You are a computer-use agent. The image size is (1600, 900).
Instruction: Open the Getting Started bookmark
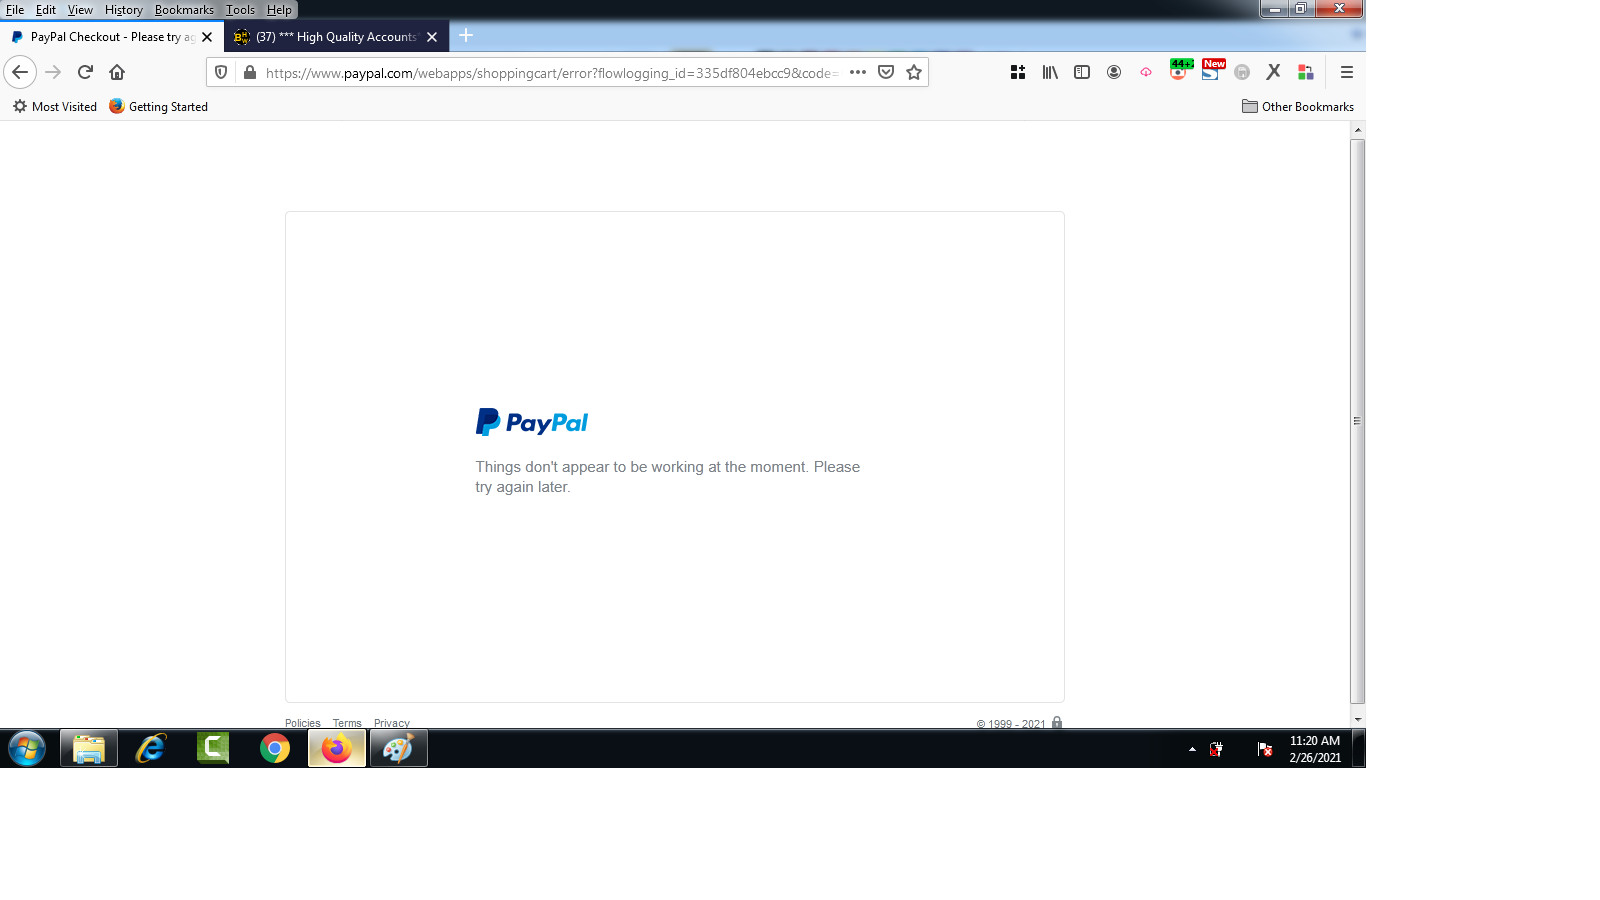coord(159,107)
